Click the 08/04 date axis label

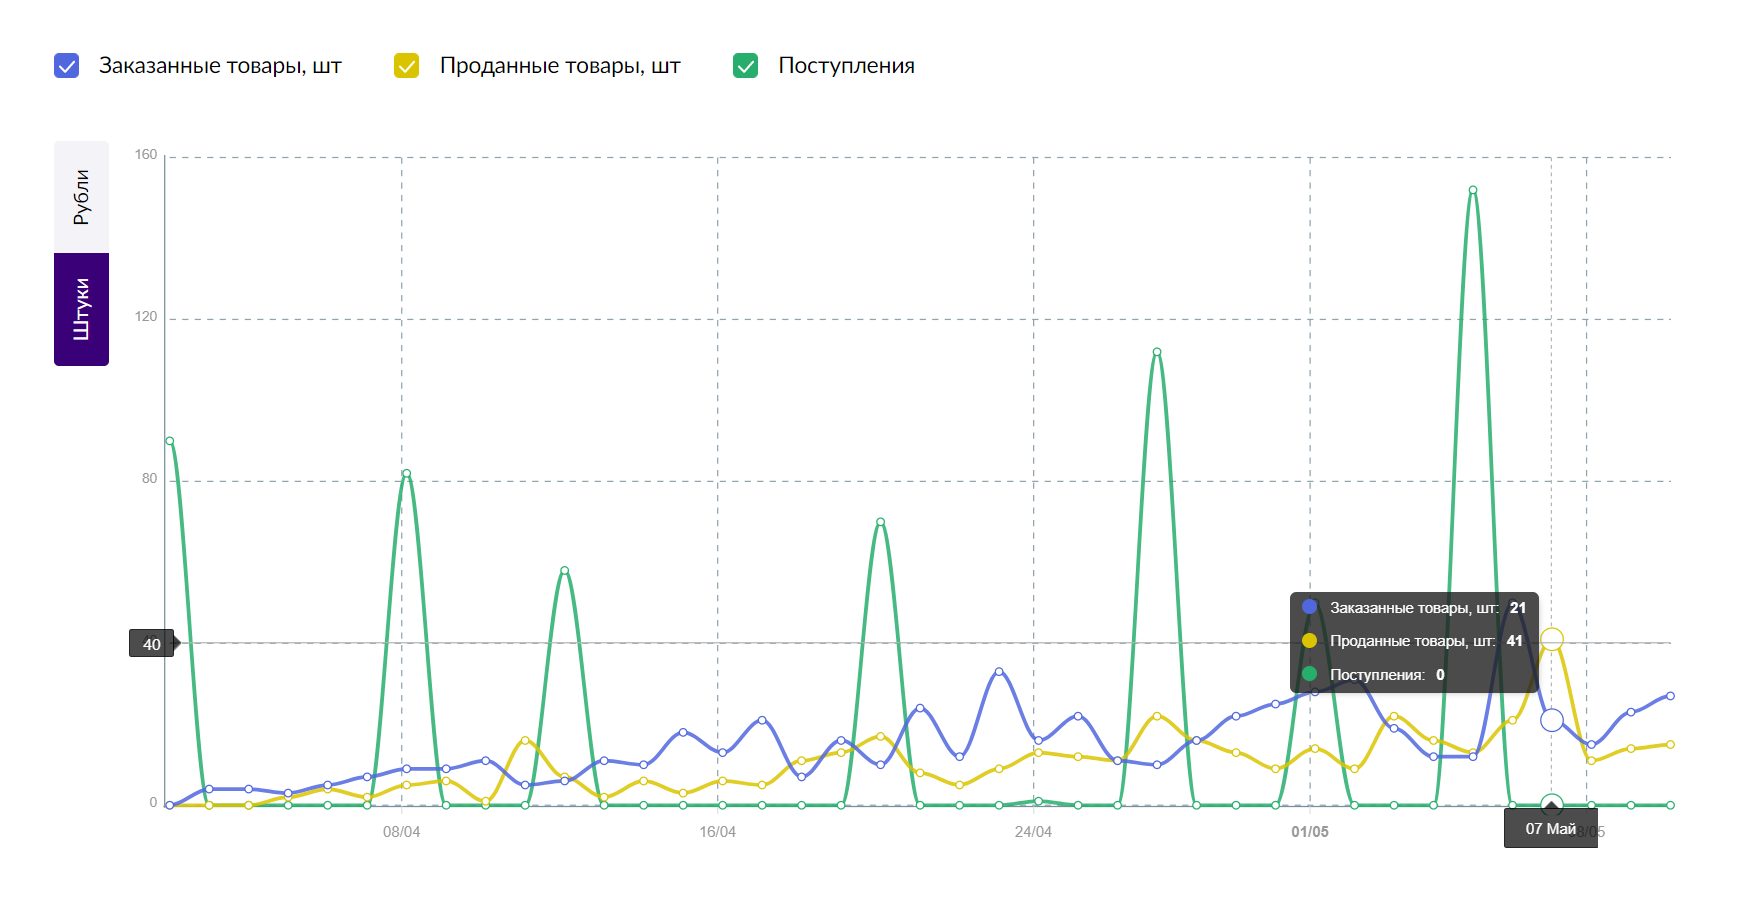point(401,832)
